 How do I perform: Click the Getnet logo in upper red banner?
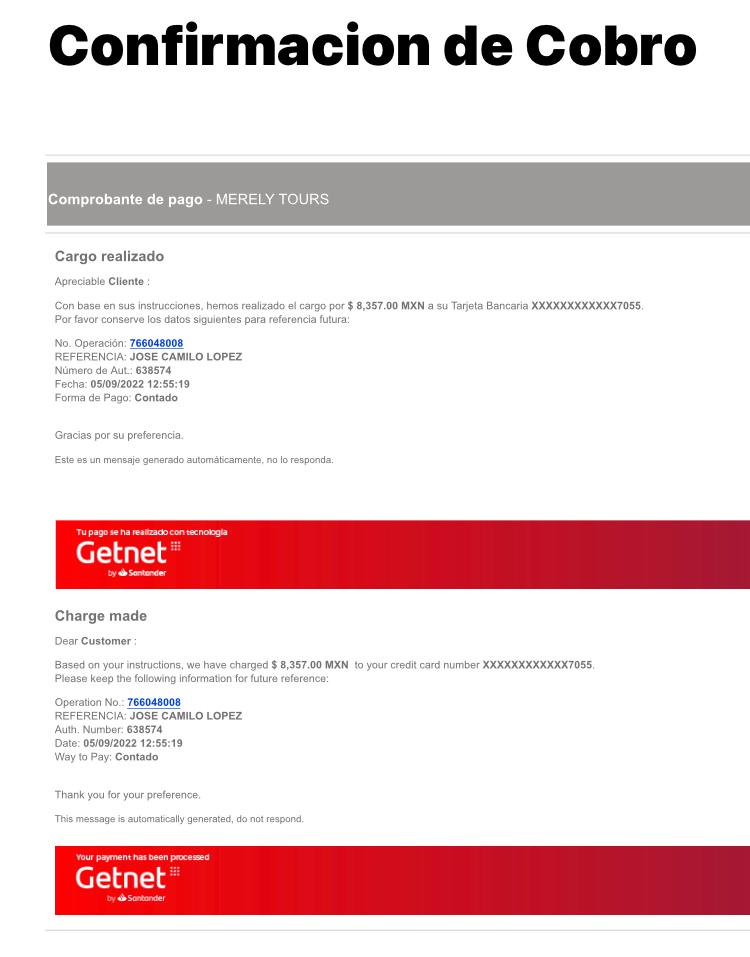[x=121, y=553]
